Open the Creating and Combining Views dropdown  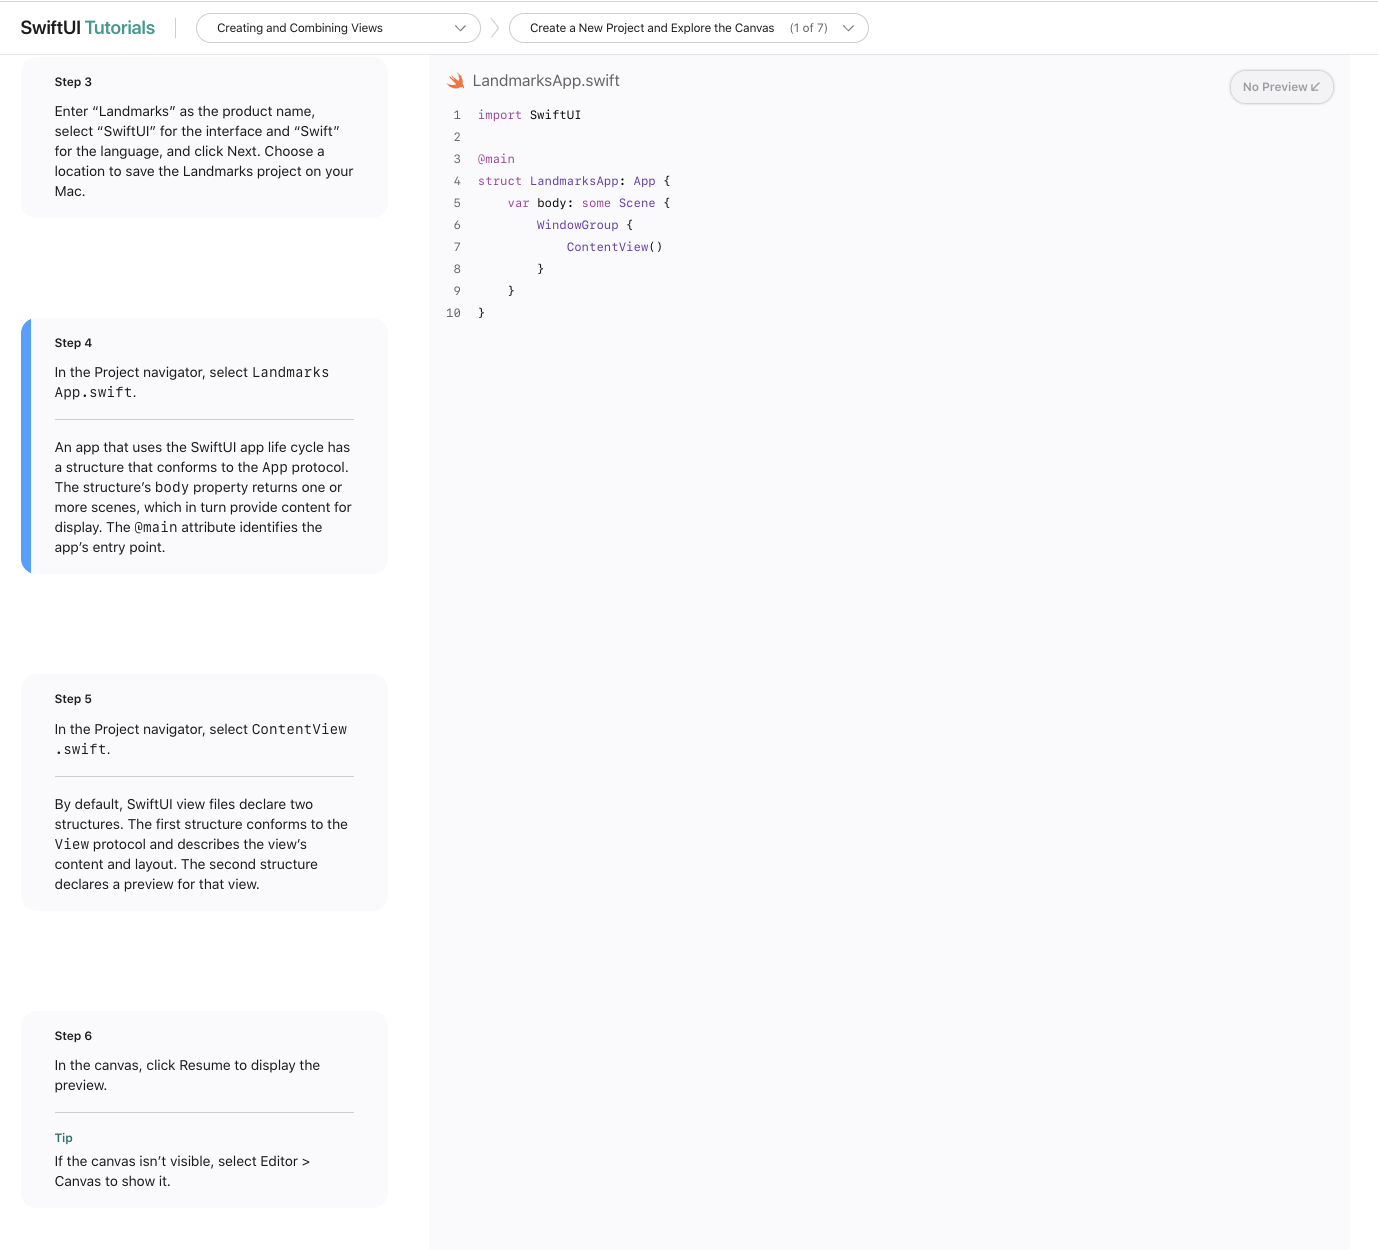point(338,28)
